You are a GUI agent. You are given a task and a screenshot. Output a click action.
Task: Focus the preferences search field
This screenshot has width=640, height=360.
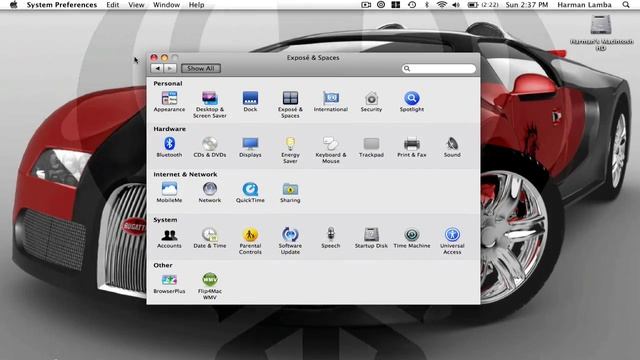pos(439,69)
